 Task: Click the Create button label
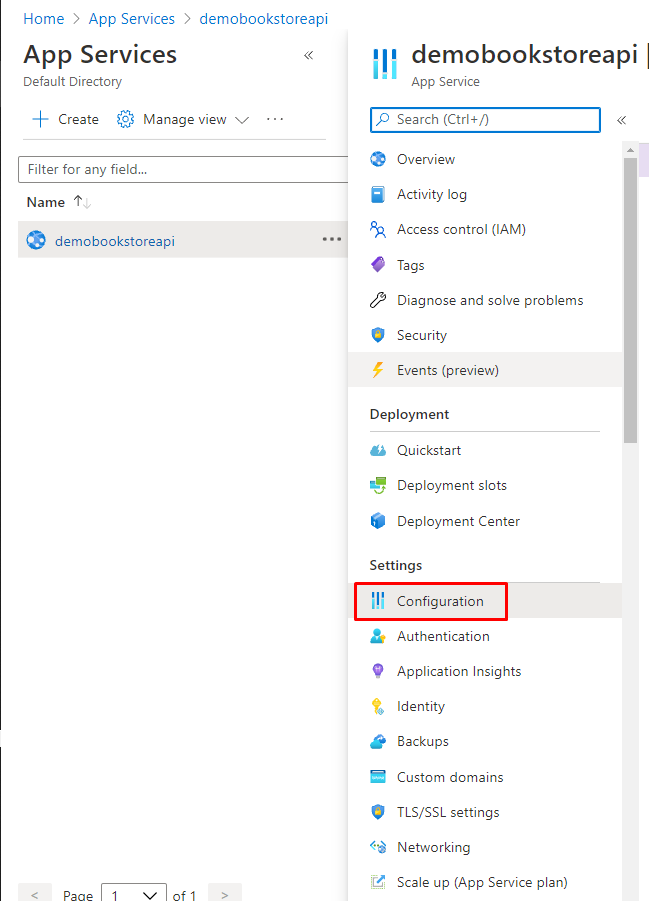[78, 120]
